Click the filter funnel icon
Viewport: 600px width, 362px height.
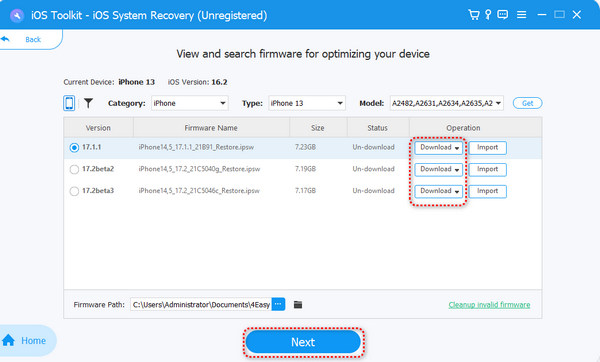click(x=88, y=103)
